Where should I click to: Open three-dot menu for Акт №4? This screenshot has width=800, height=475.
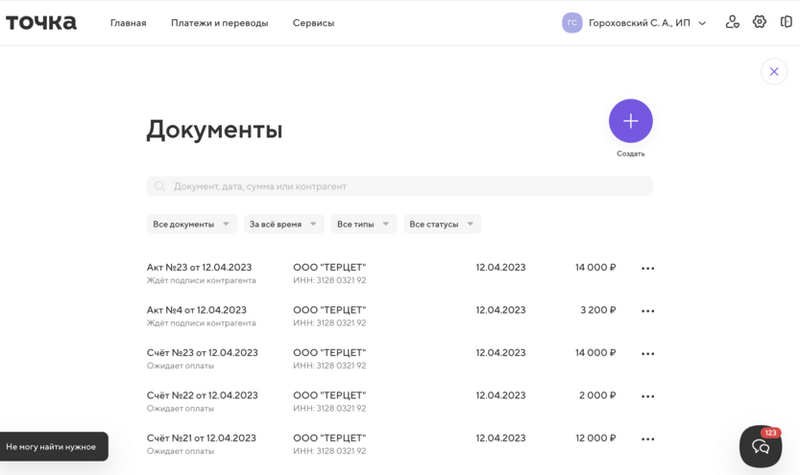[648, 311]
